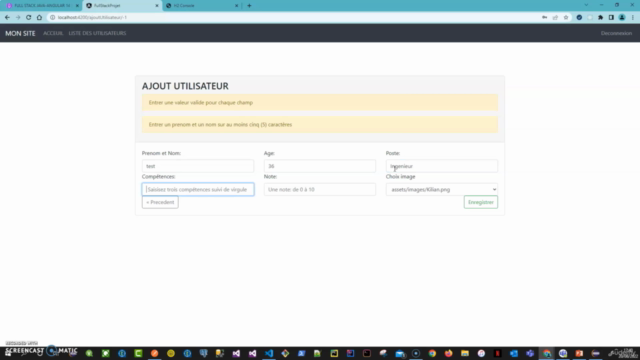Open the browser home page
Viewport: 640px width, 360px height.
click(39, 18)
